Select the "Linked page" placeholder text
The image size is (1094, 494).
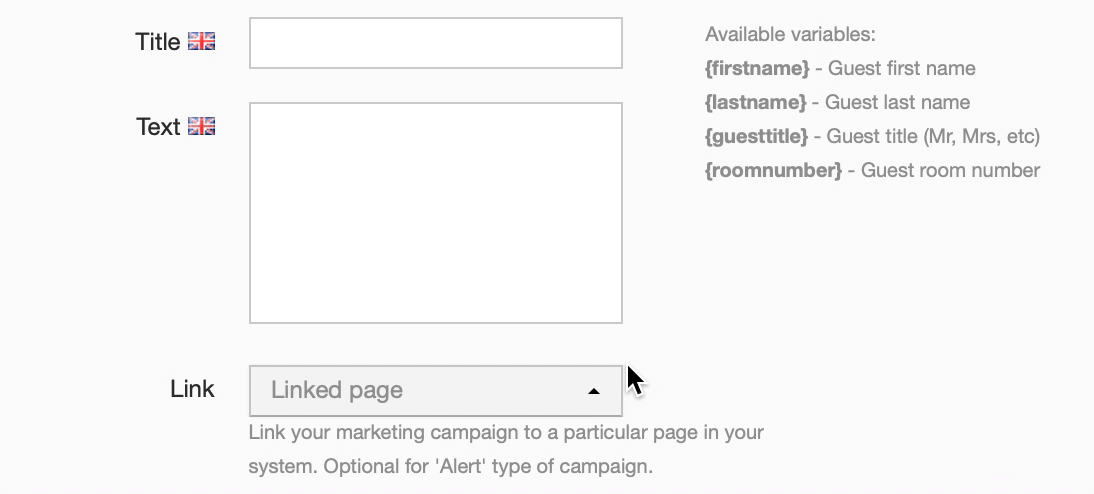point(336,390)
